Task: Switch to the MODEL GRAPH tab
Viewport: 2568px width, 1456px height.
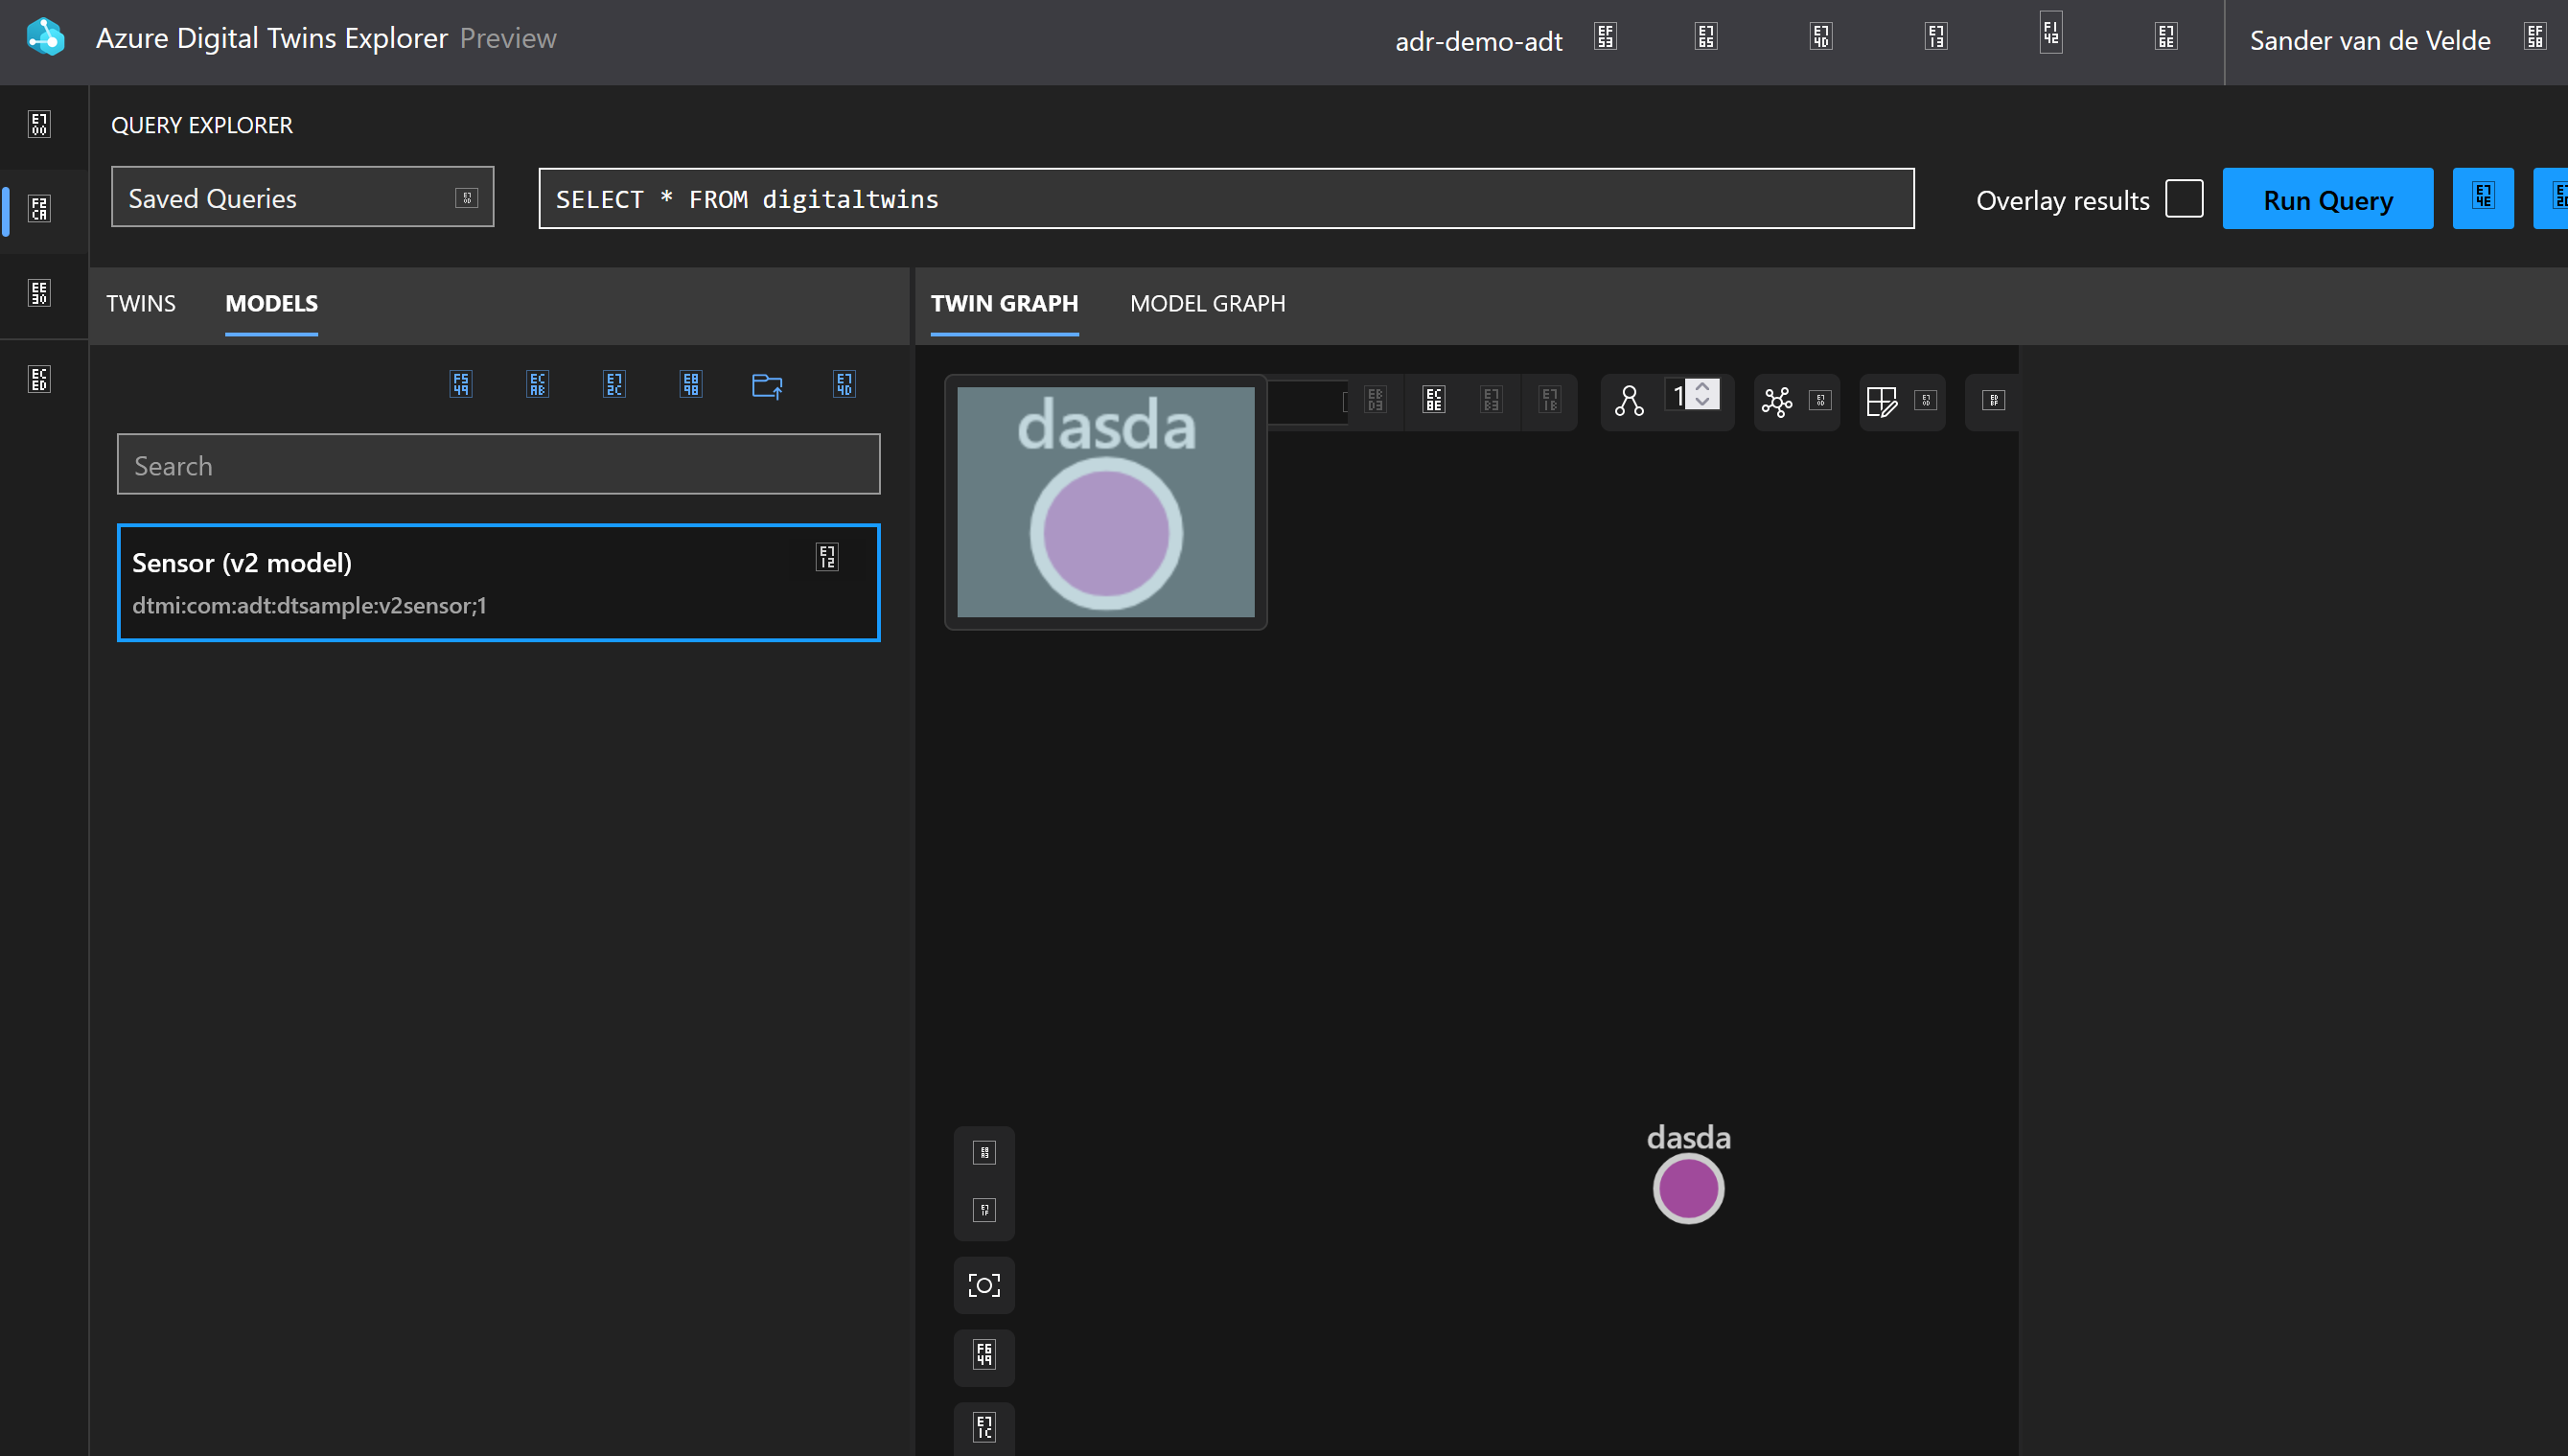Action: click(x=1207, y=303)
